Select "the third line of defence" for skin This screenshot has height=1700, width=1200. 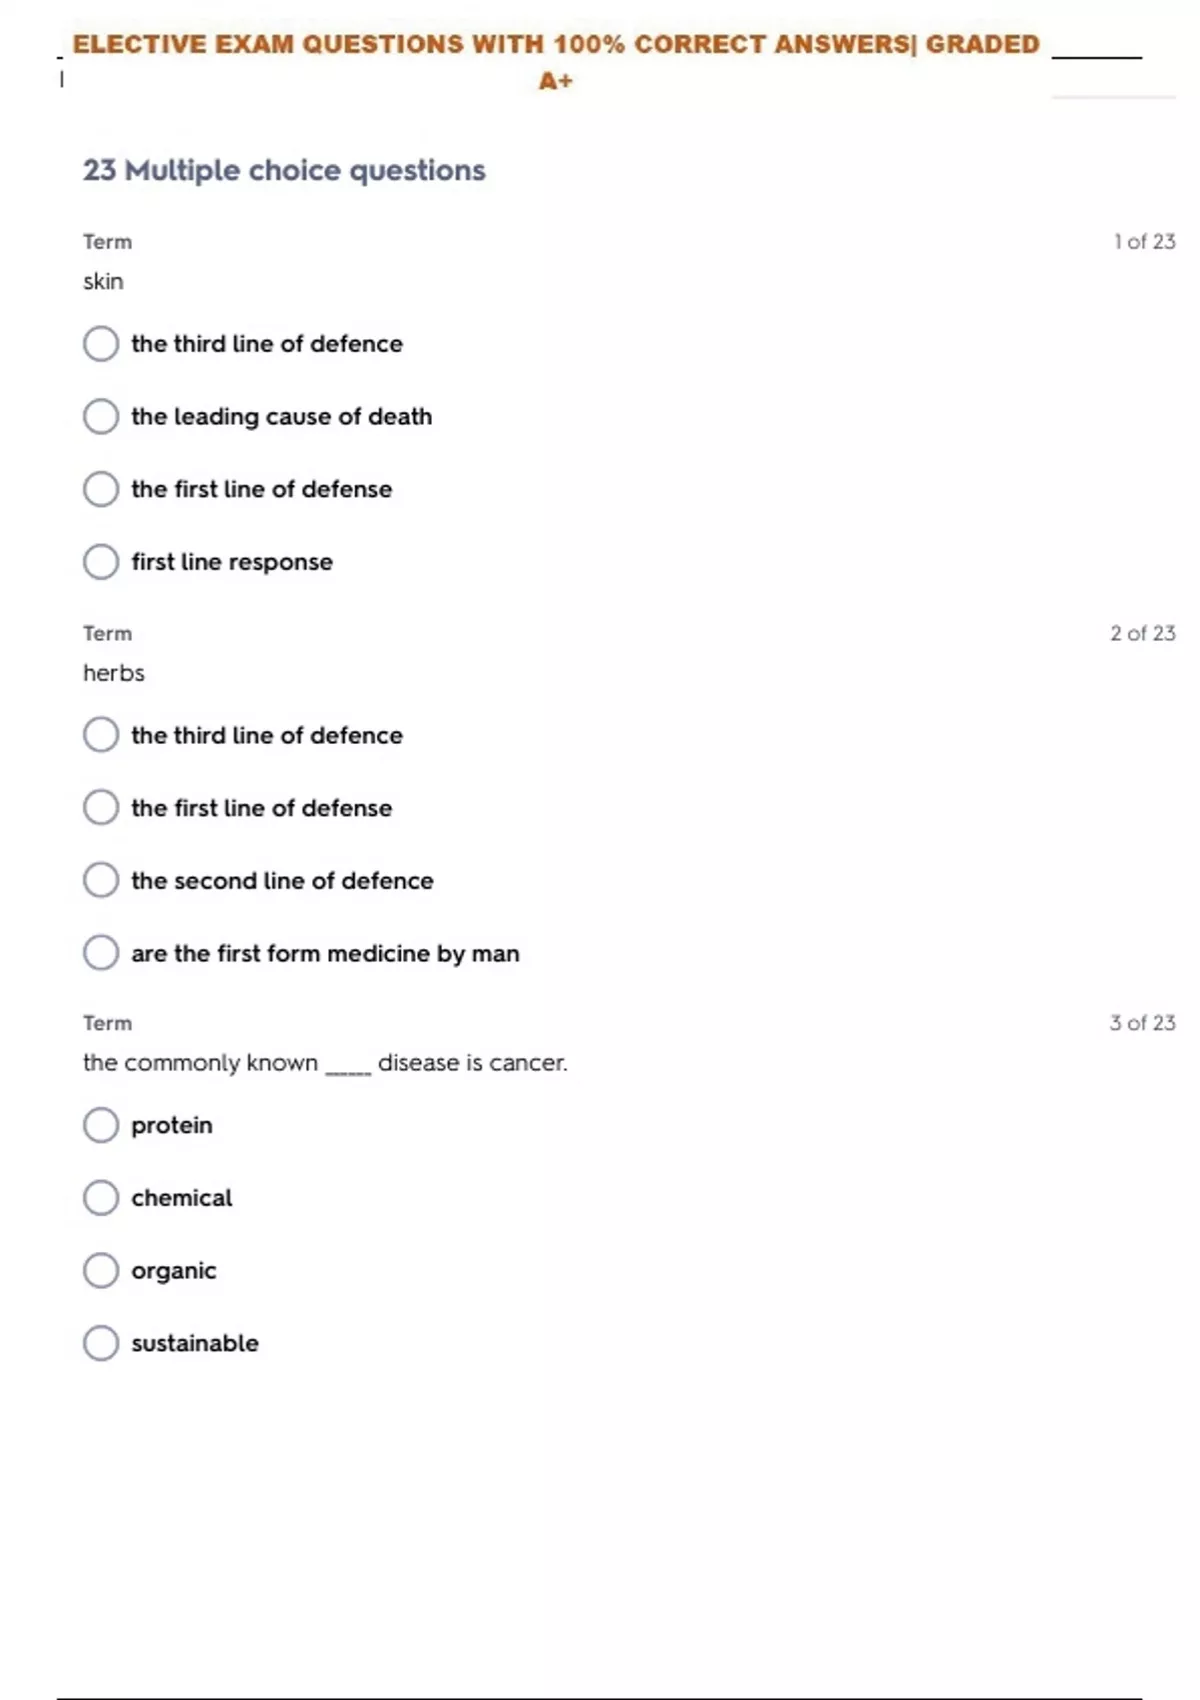pos(101,344)
